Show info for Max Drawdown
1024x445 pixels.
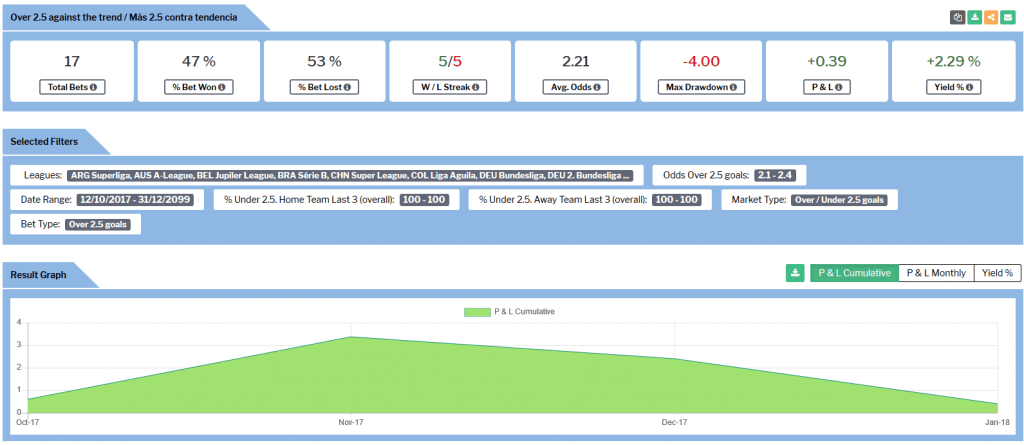tap(733, 87)
